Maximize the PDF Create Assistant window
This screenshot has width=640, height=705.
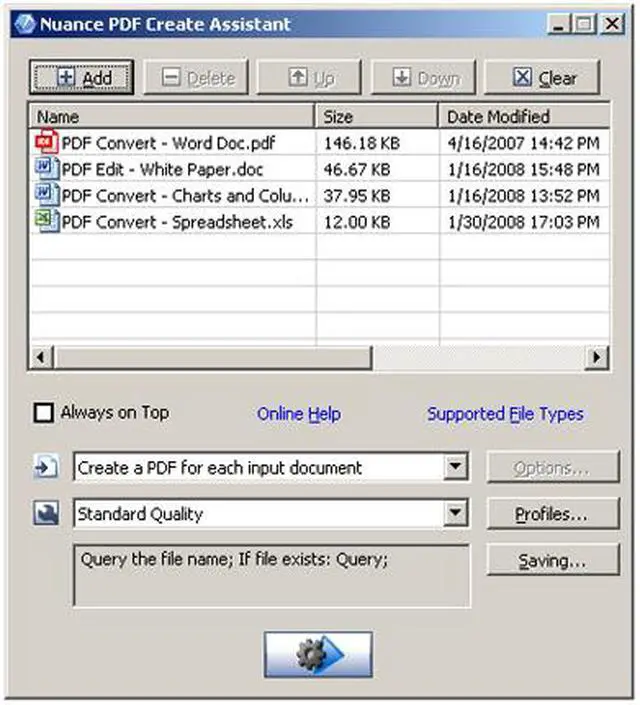coord(584,23)
